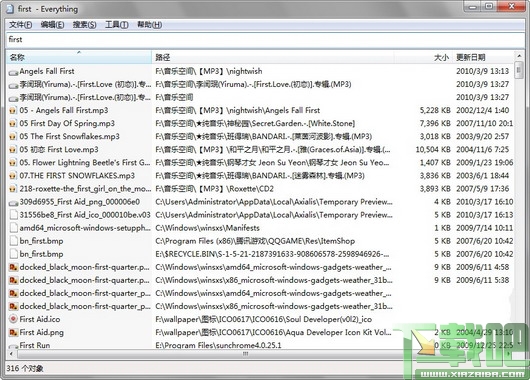Open the 编辑(E) menu

coord(52,25)
